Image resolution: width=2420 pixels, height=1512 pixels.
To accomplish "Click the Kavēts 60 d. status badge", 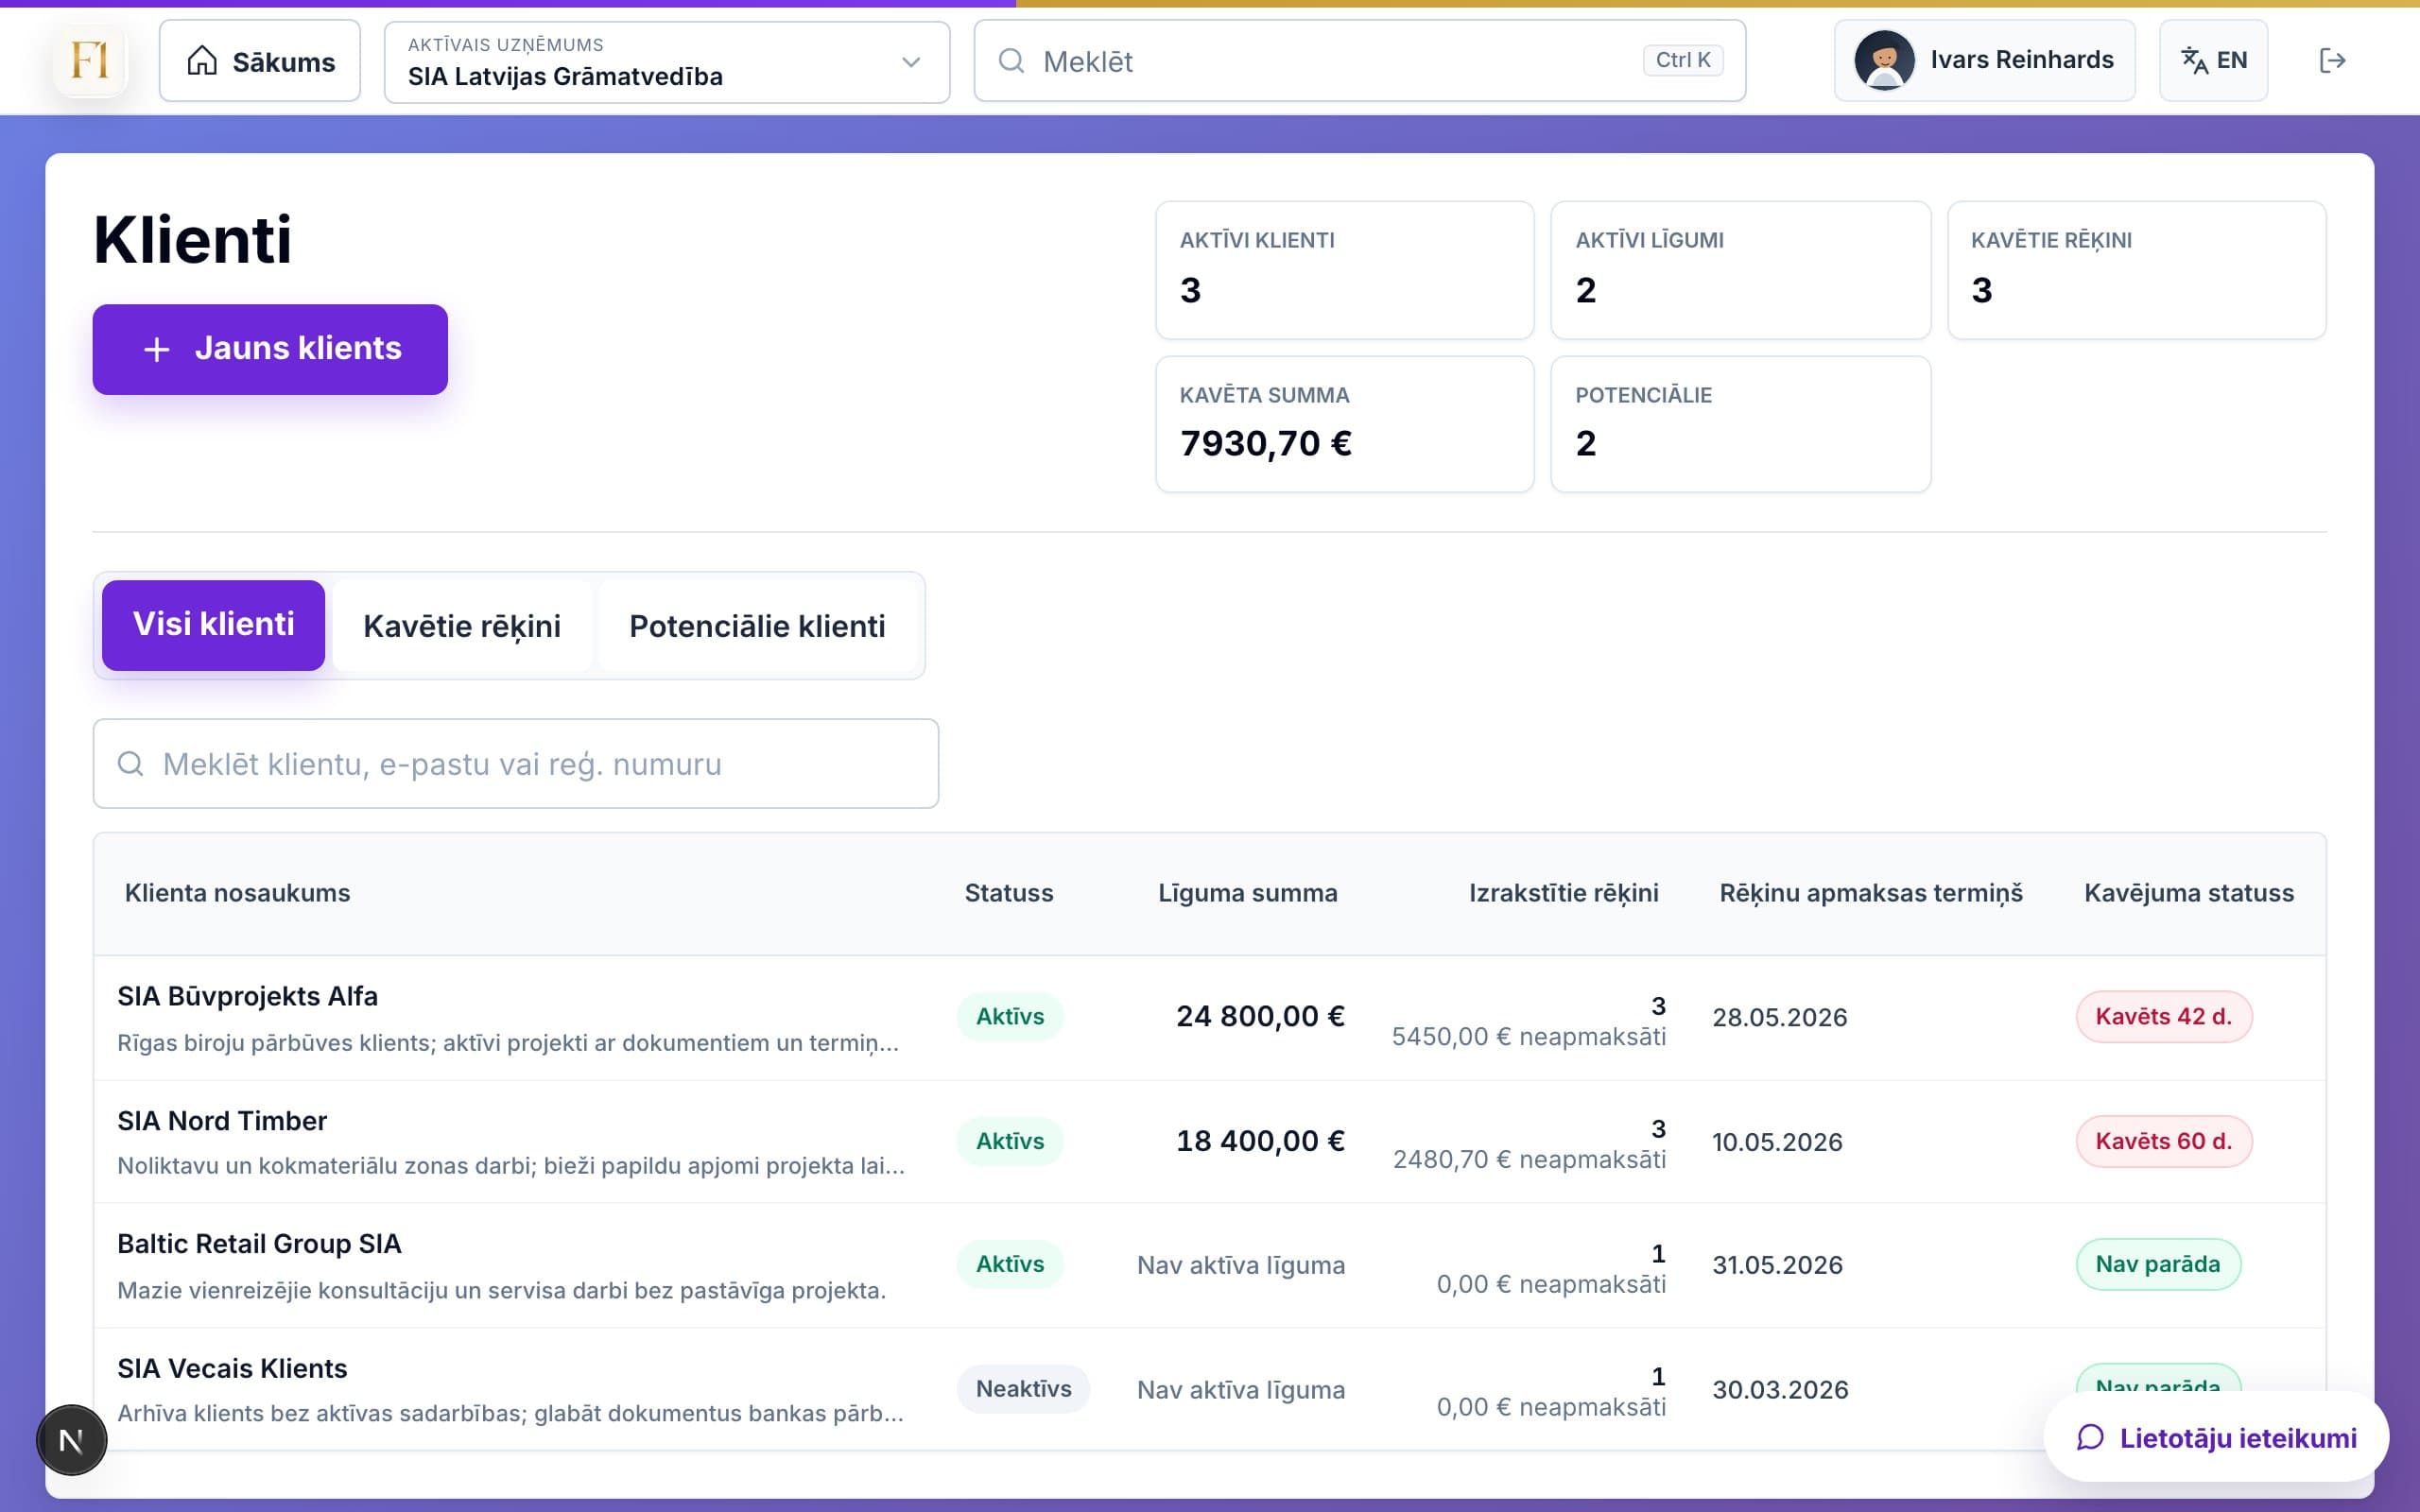I will click(x=2164, y=1142).
